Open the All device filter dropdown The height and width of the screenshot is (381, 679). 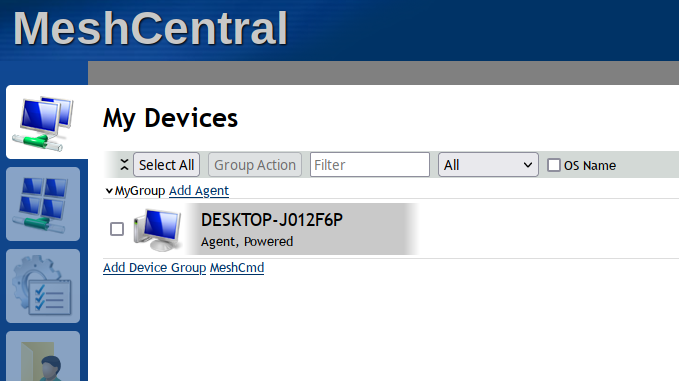tap(488, 165)
